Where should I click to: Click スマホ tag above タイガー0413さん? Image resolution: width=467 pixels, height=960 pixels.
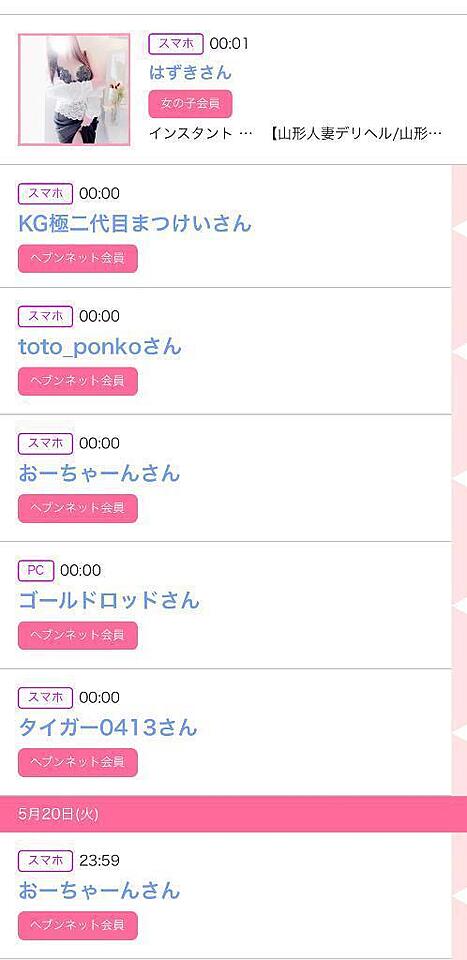[x=45, y=697]
